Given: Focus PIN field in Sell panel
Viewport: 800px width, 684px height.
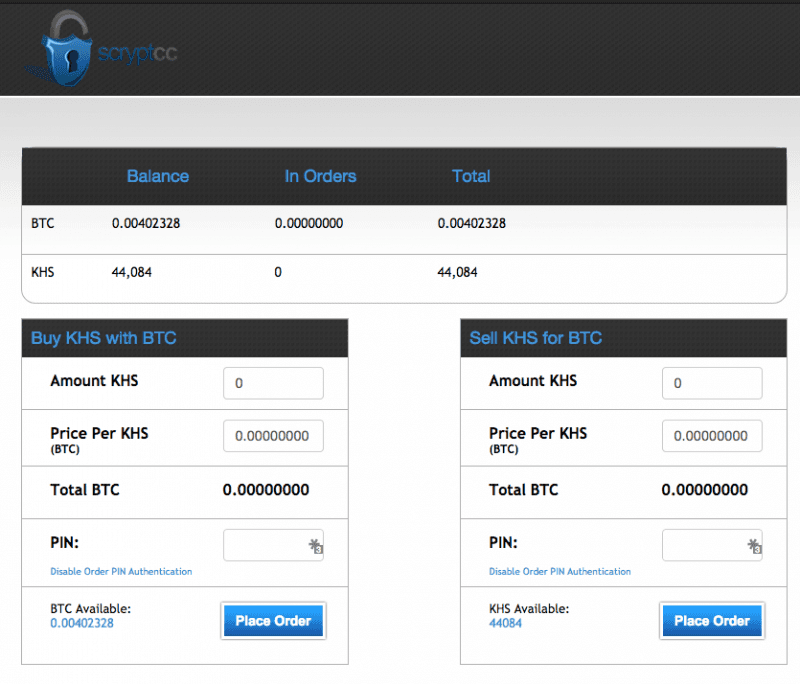Looking at the screenshot, I should coord(712,545).
